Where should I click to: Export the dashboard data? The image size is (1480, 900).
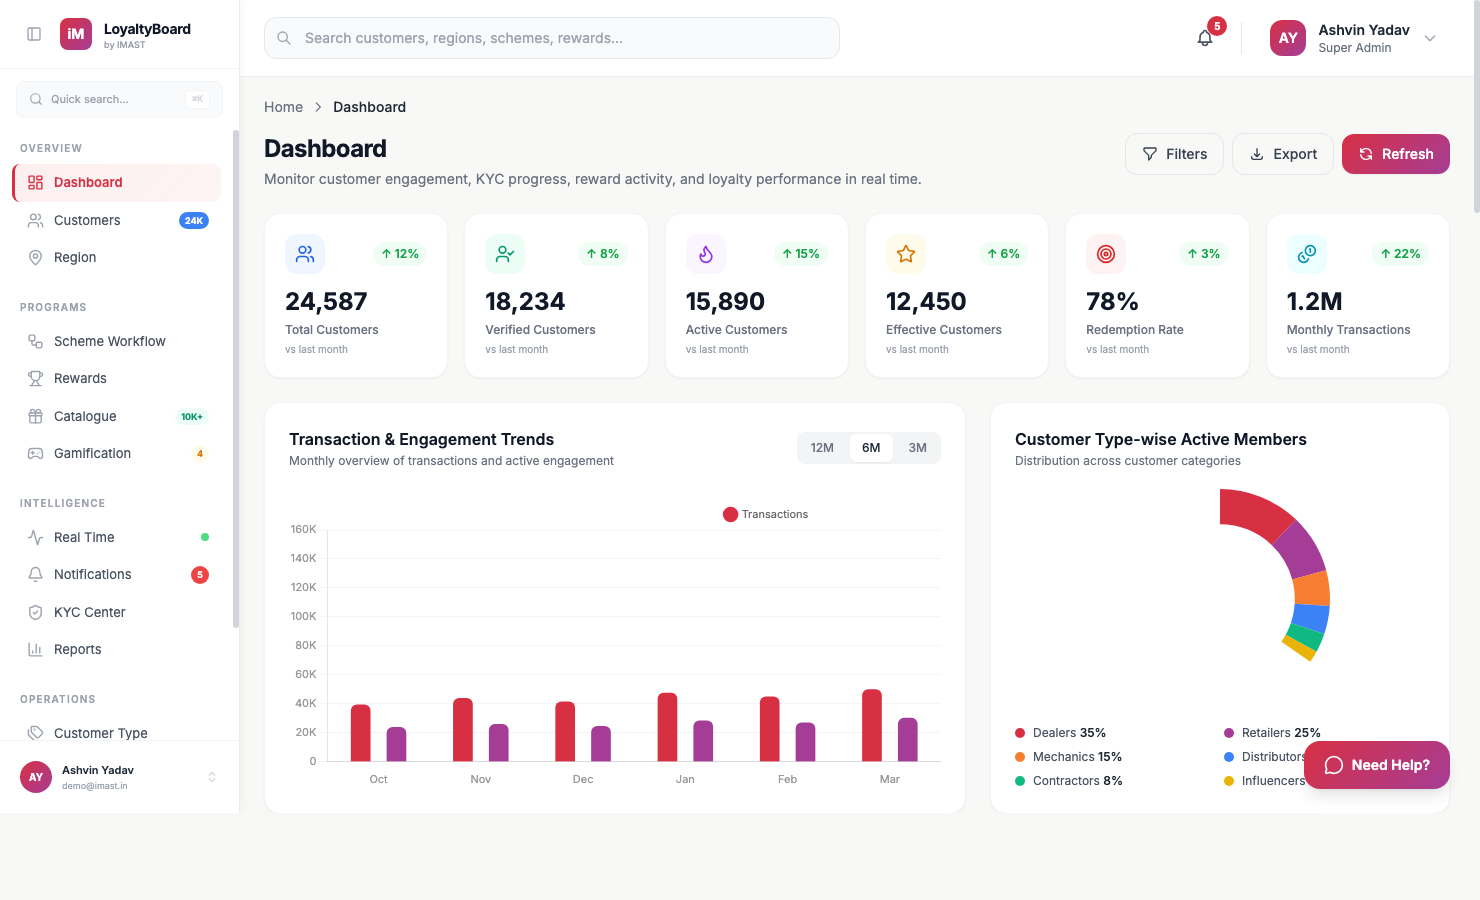coord(1282,154)
